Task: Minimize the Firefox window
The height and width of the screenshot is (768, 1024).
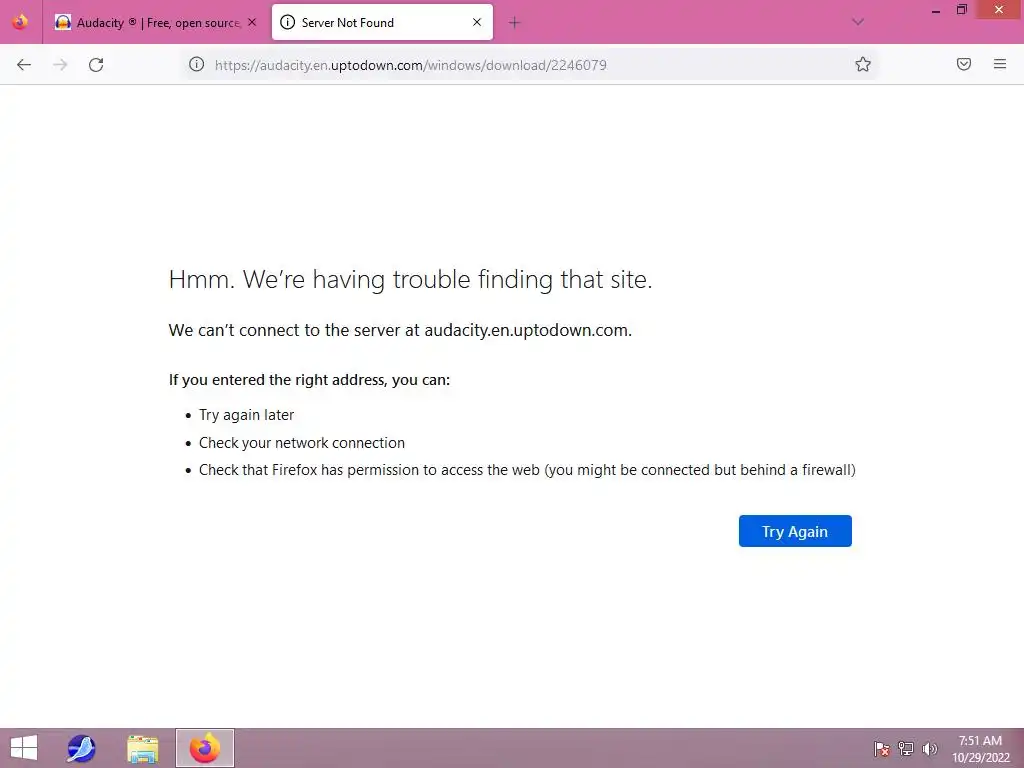Action: click(936, 10)
